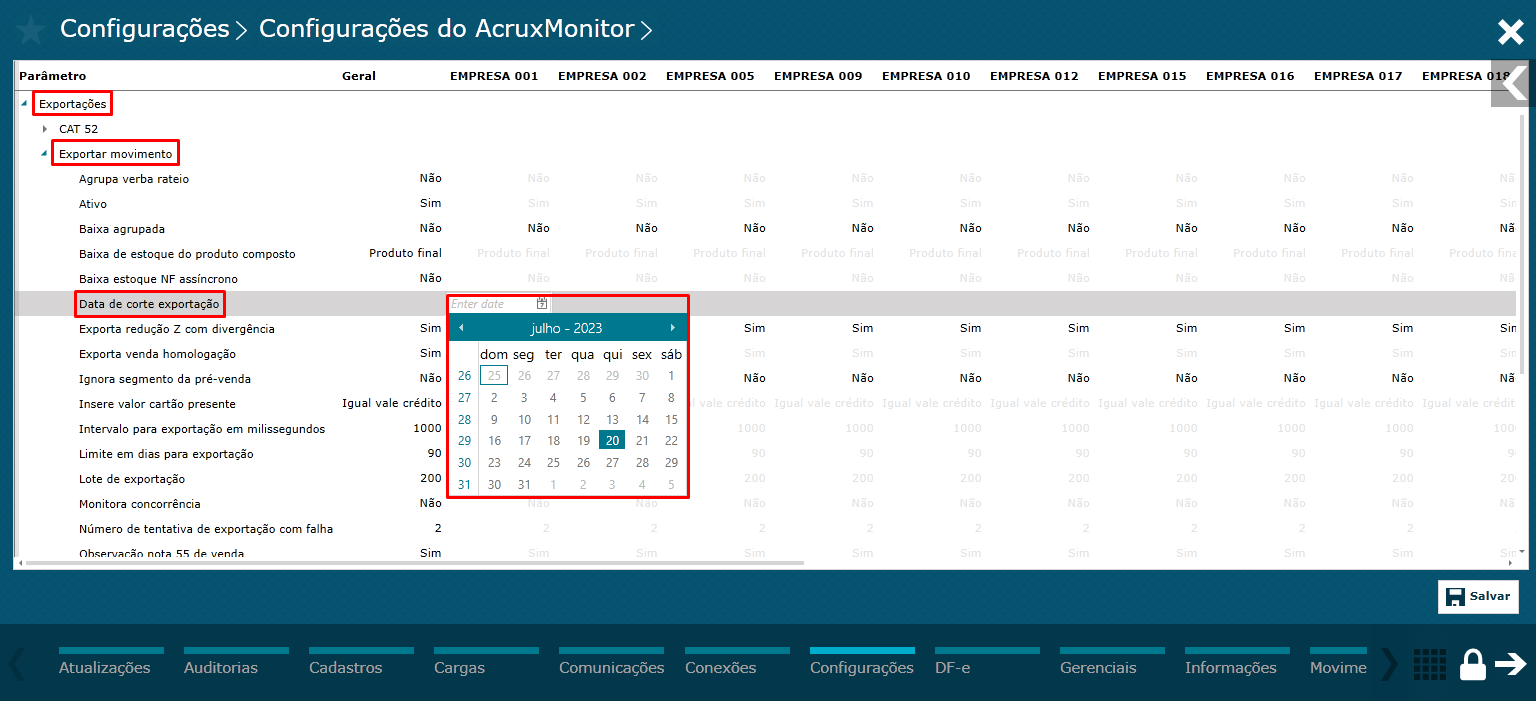Click the Parâmetro column header
1536x701 pixels.
pyautogui.click(x=52, y=76)
